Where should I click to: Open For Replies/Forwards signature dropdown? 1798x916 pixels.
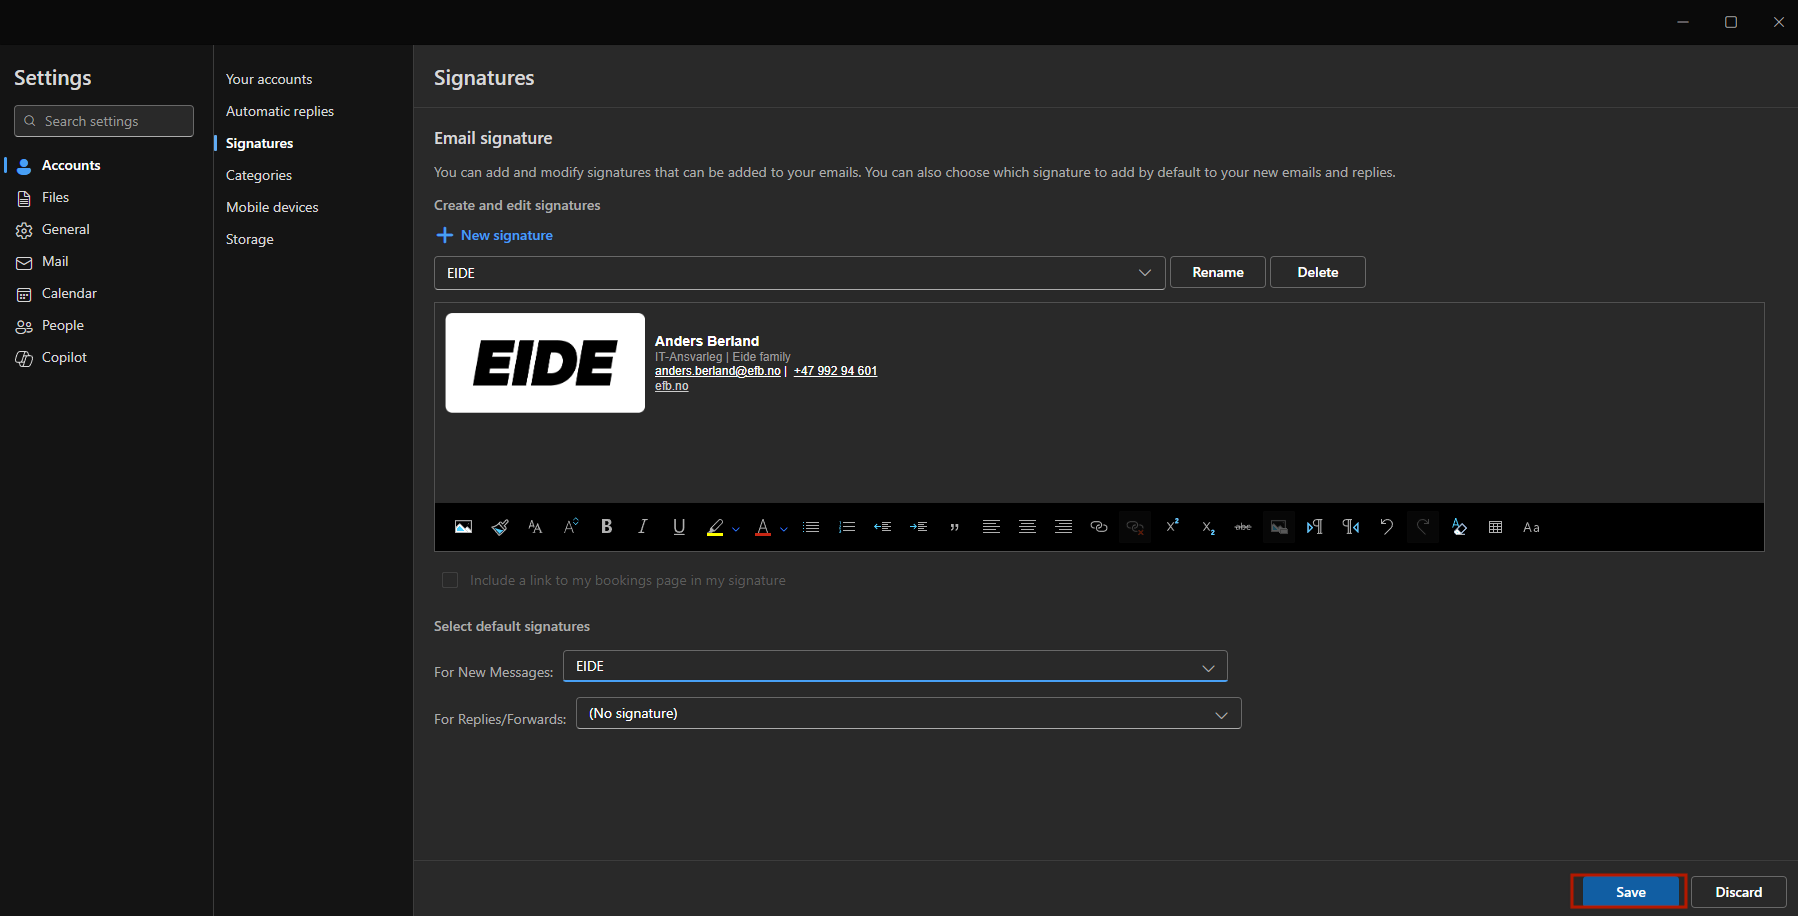coord(909,713)
